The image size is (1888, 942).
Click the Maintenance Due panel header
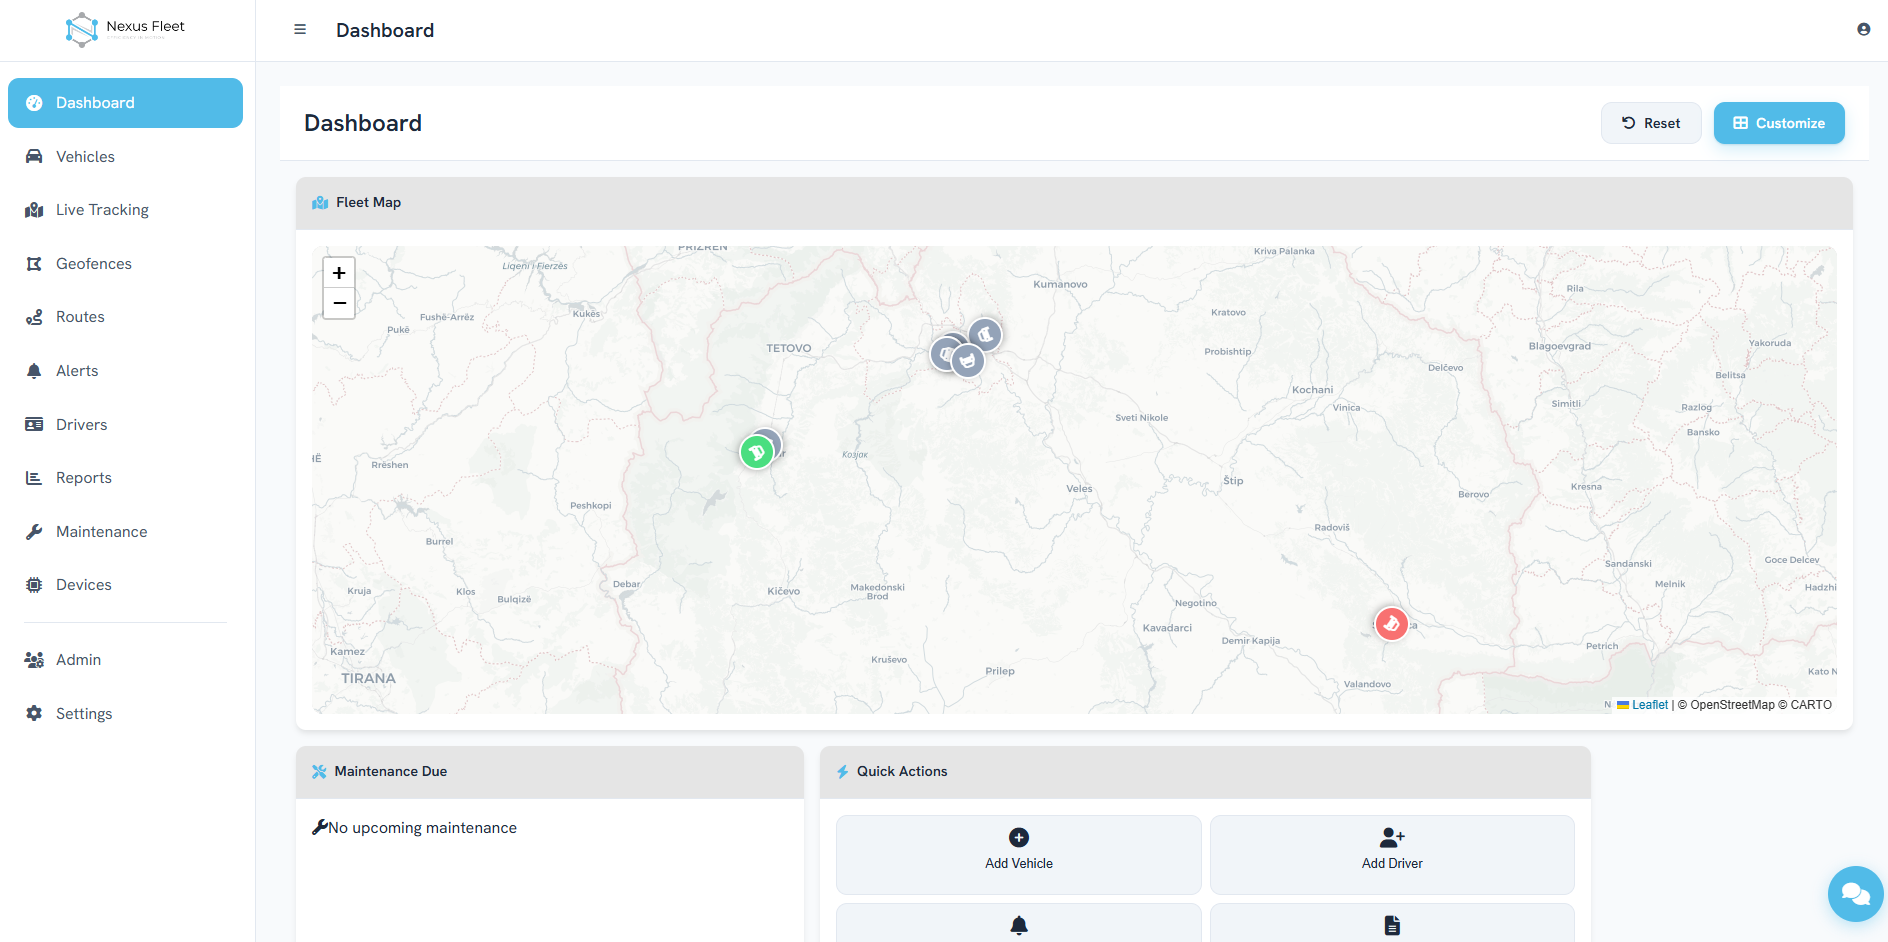550,772
